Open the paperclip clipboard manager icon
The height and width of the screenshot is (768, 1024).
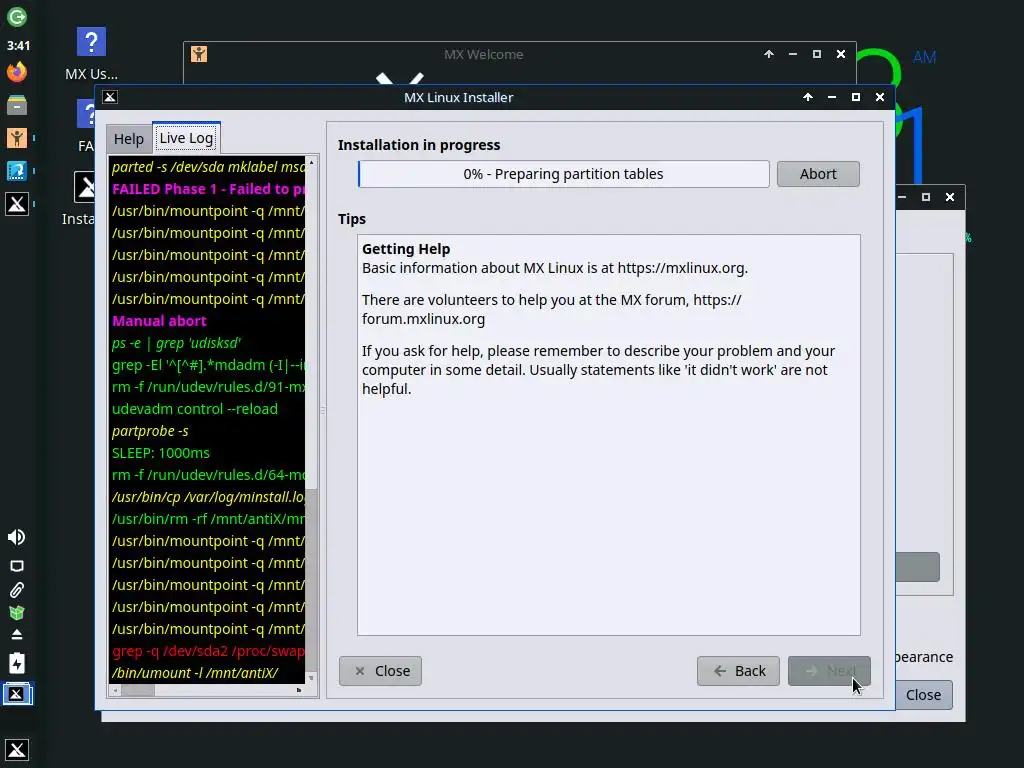pos(17,590)
